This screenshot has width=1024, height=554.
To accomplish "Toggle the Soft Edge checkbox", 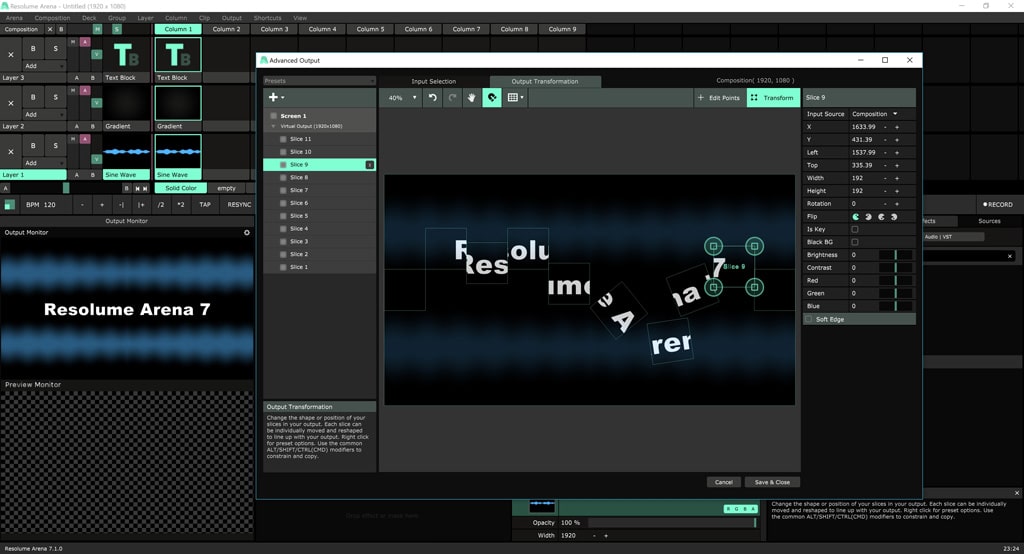I will (809, 319).
